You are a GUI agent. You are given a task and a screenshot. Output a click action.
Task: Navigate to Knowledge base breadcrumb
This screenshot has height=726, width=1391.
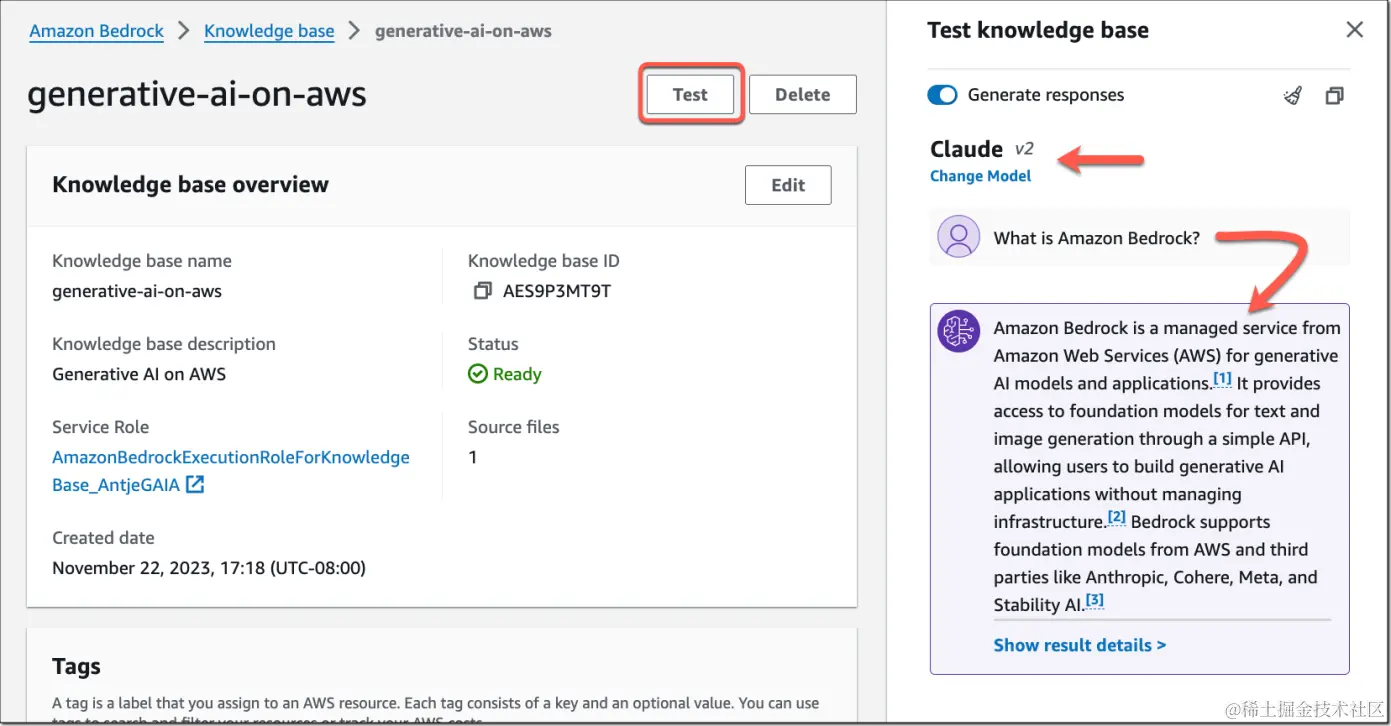pyautogui.click(x=269, y=31)
